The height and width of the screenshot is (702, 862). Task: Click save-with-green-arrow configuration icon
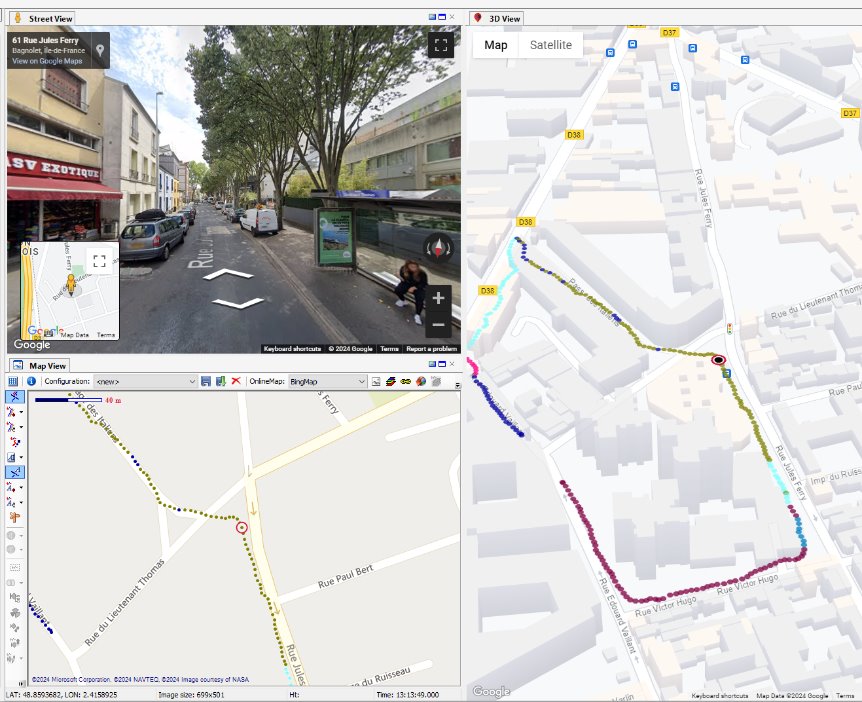221,382
